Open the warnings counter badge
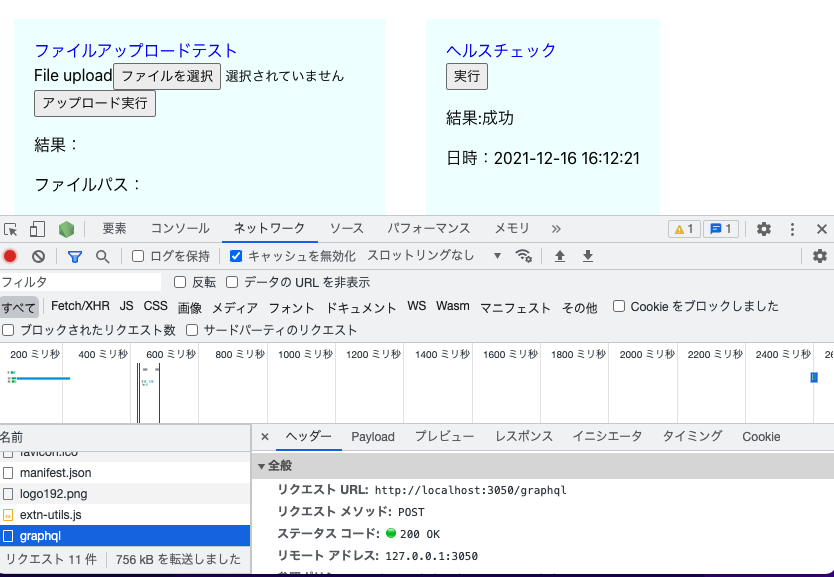This screenshot has width=834, height=577. click(684, 229)
